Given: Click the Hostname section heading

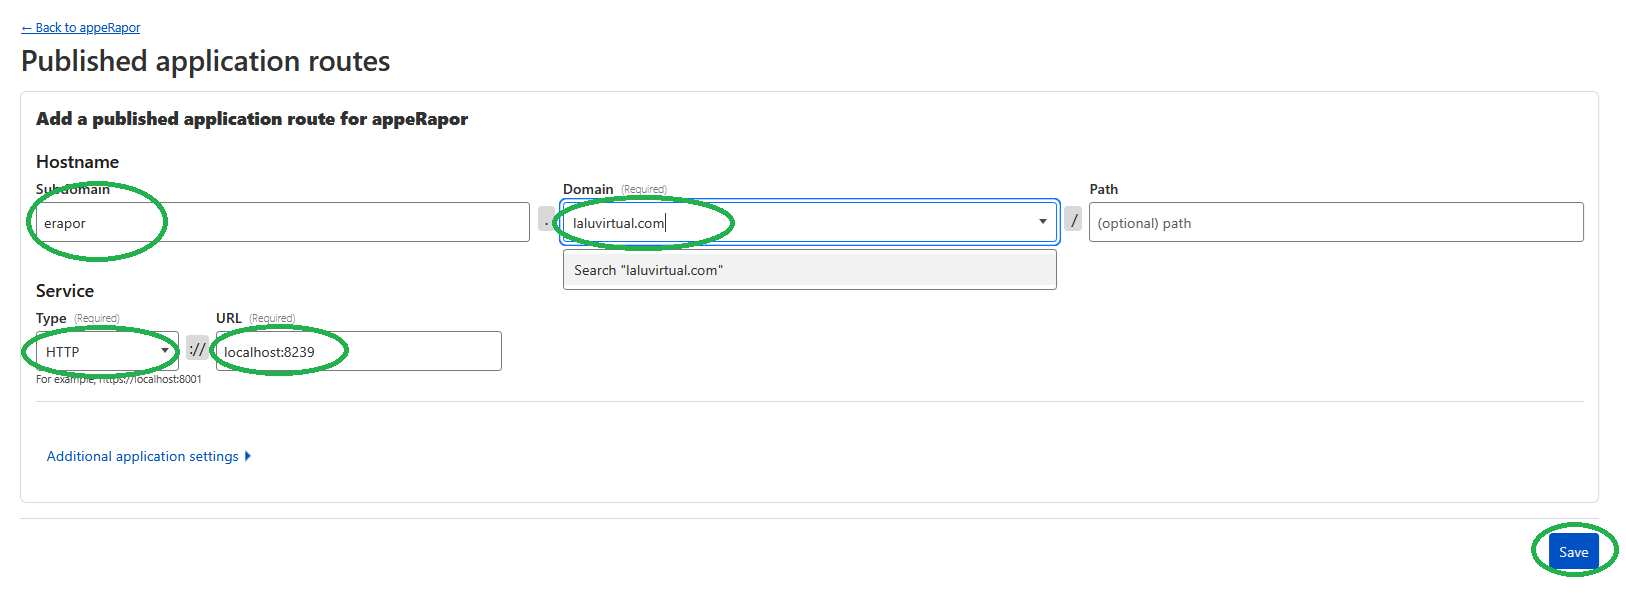Looking at the screenshot, I should tap(77, 162).
